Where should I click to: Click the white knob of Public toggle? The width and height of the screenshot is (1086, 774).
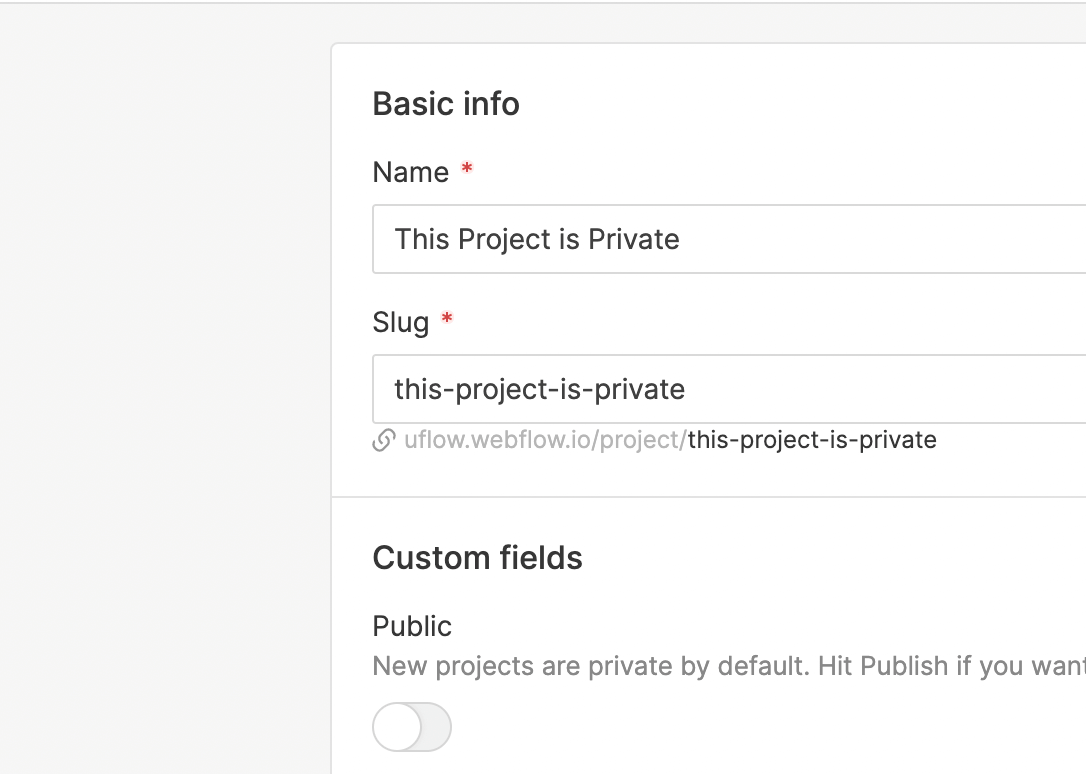pyautogui.click(x=397, y=727)
